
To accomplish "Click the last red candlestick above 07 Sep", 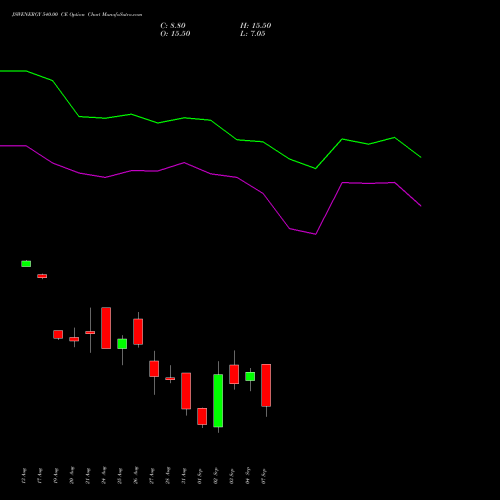I will point(266,385).
